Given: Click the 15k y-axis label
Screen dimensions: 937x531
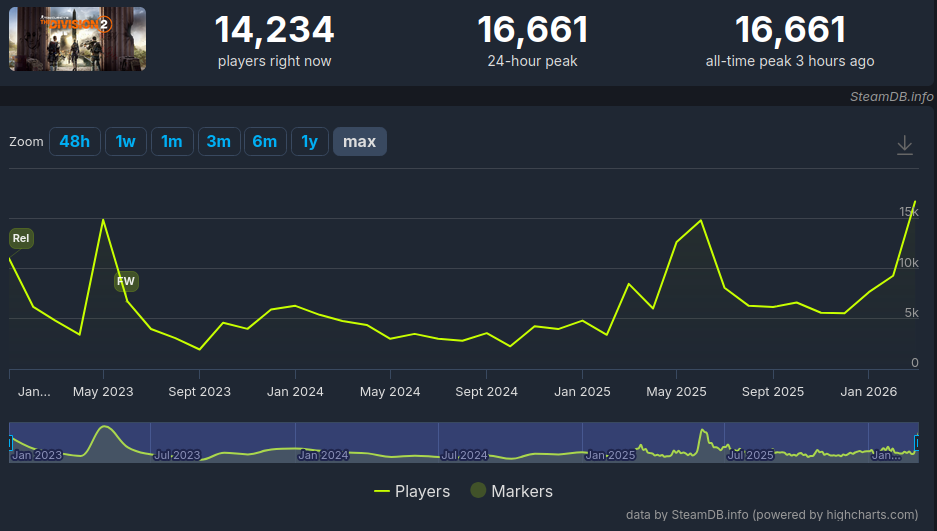Looking at the screenshot, I should pos(909,212).
